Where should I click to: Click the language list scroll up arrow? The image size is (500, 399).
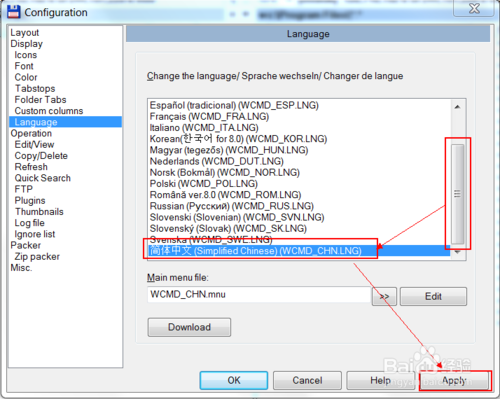[457, 107]
